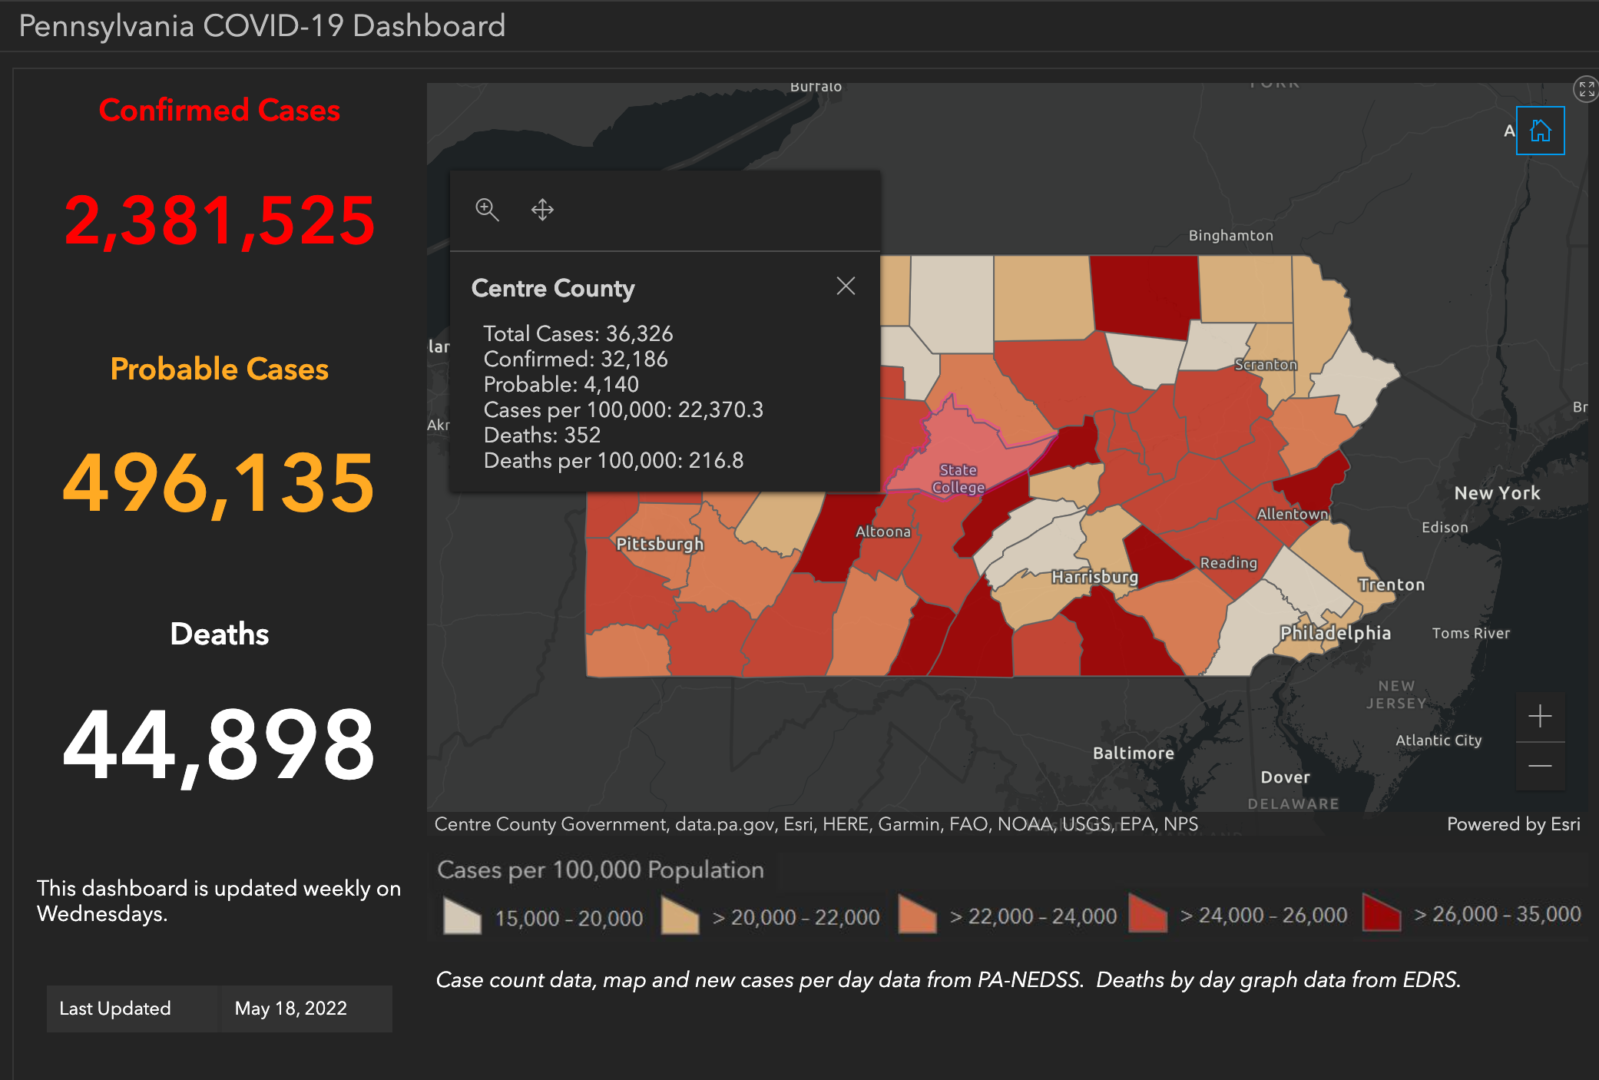
Task: Click the Centre County popup title
Action: 553,288
